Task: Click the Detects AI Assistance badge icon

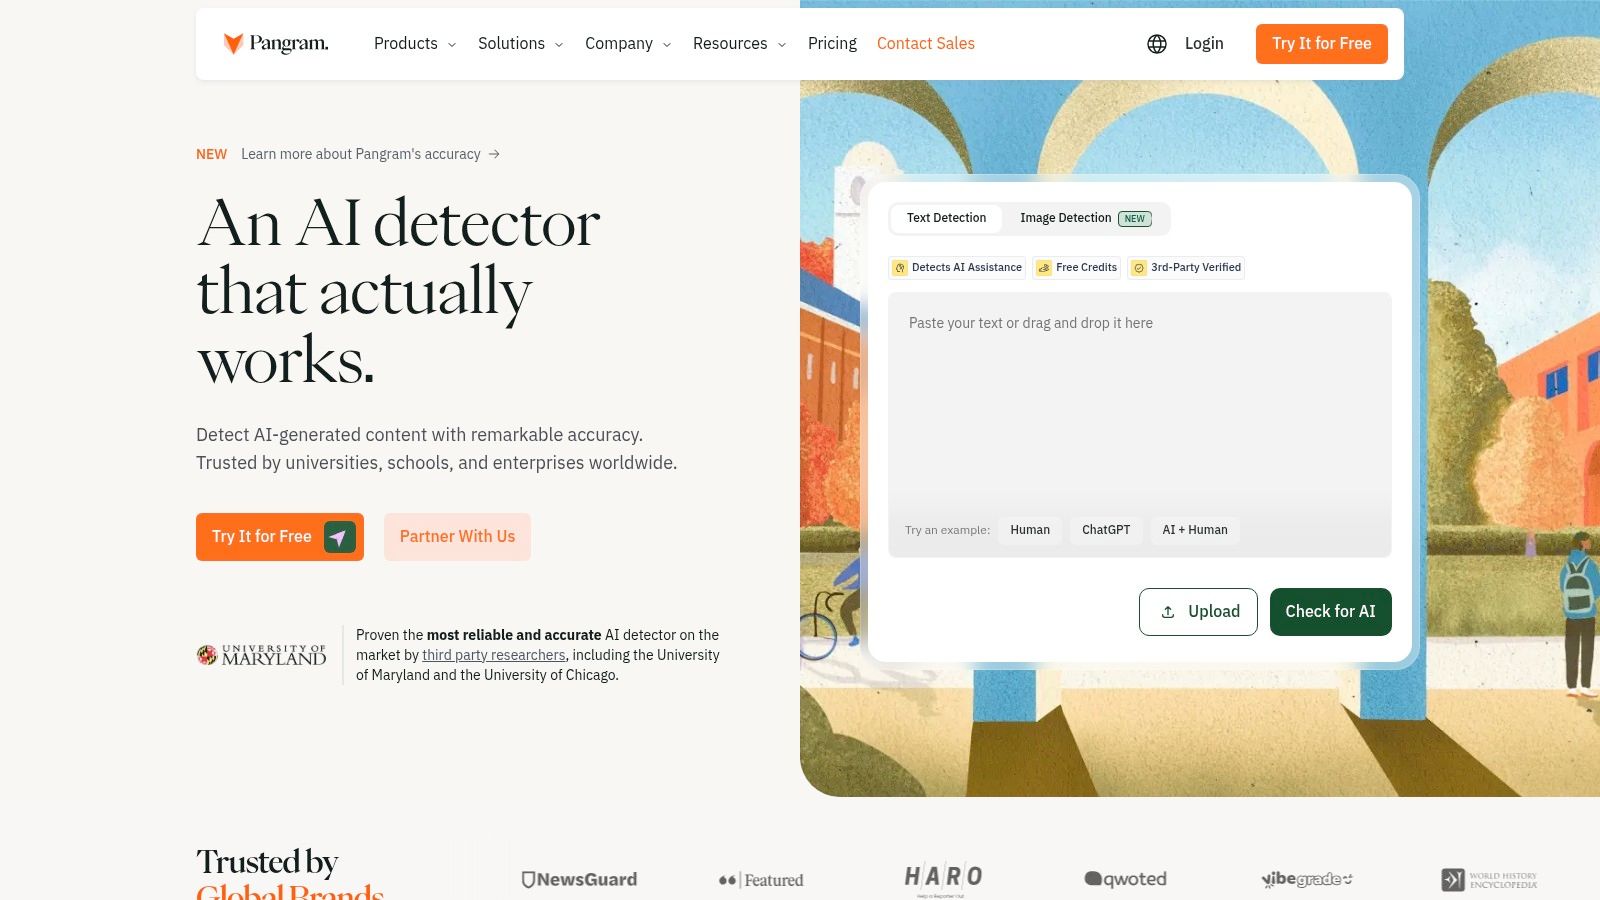Action: pyautogui.click(x=900, y=268)
